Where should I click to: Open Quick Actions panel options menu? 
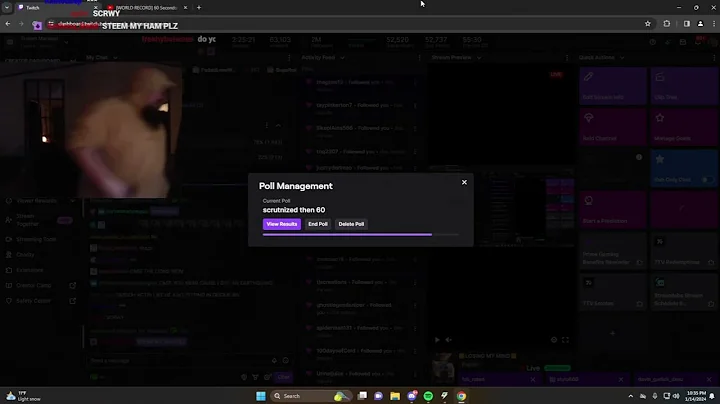click(714, 58)
